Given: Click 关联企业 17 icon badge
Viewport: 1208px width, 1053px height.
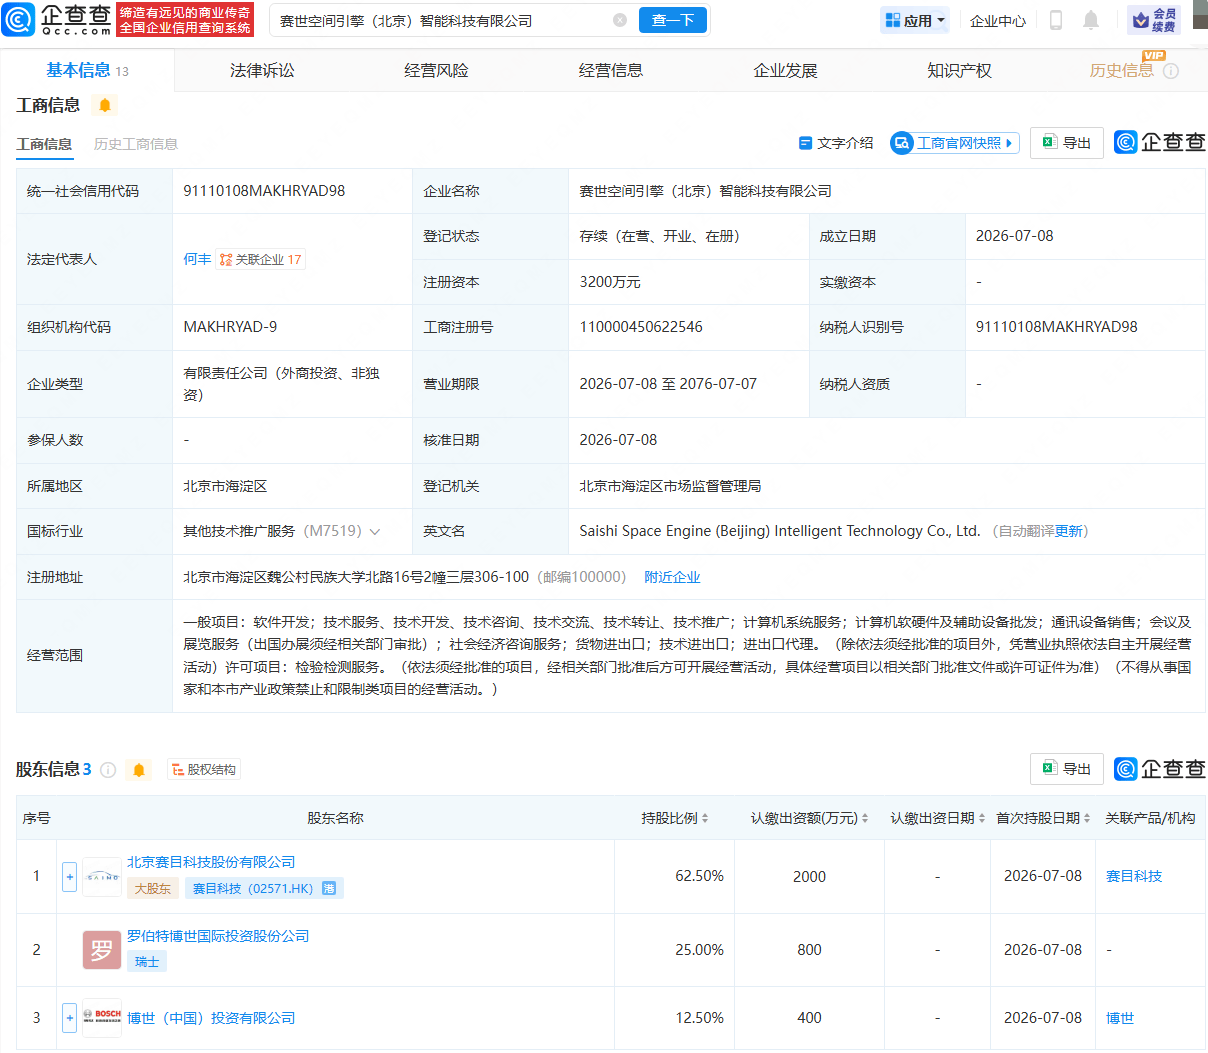Looking at the screenshot, I should tap(260, 259).
